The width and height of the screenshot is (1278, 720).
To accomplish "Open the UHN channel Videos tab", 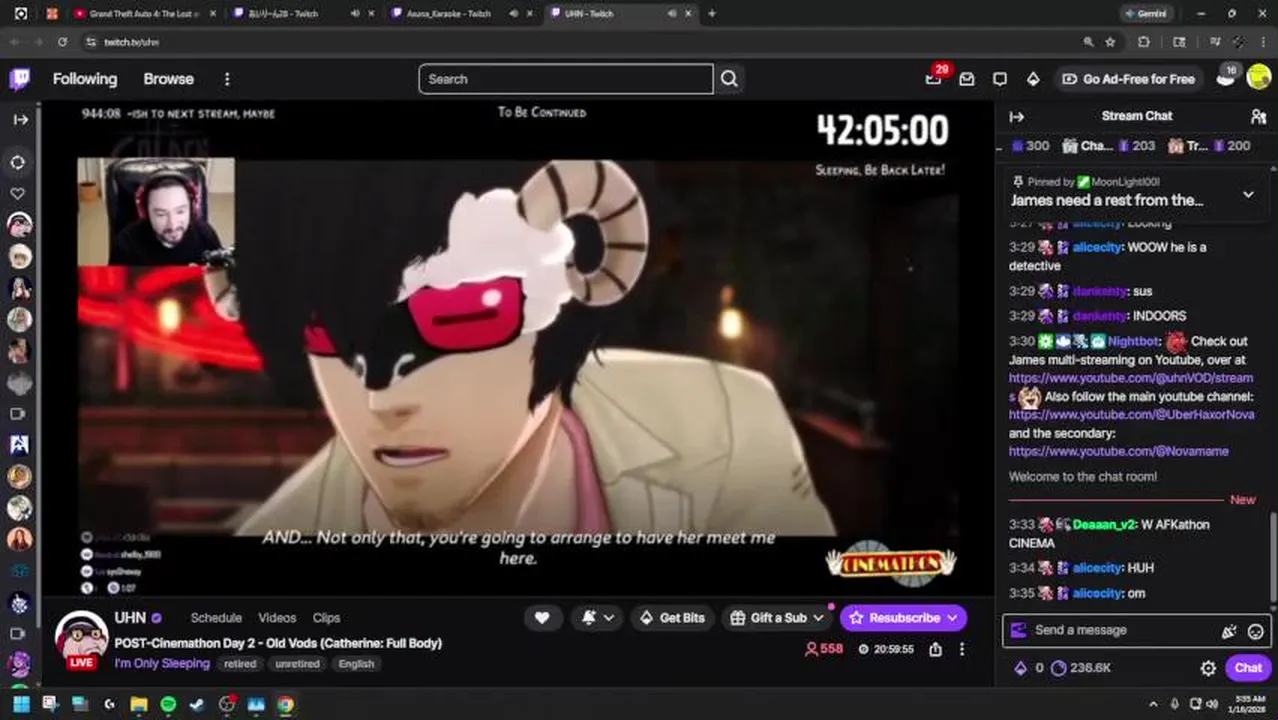I will pos(277,618).
